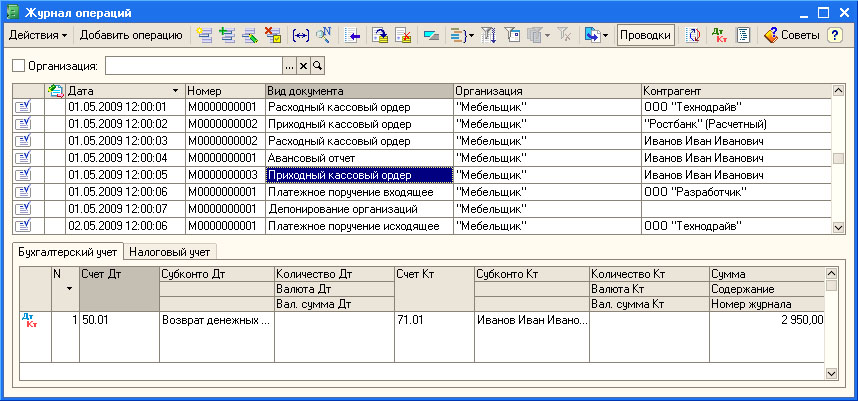
Task: Click the Dt/Kt posting result icon in toolbar
Action: pyautogui.click(x=720, y=36)
